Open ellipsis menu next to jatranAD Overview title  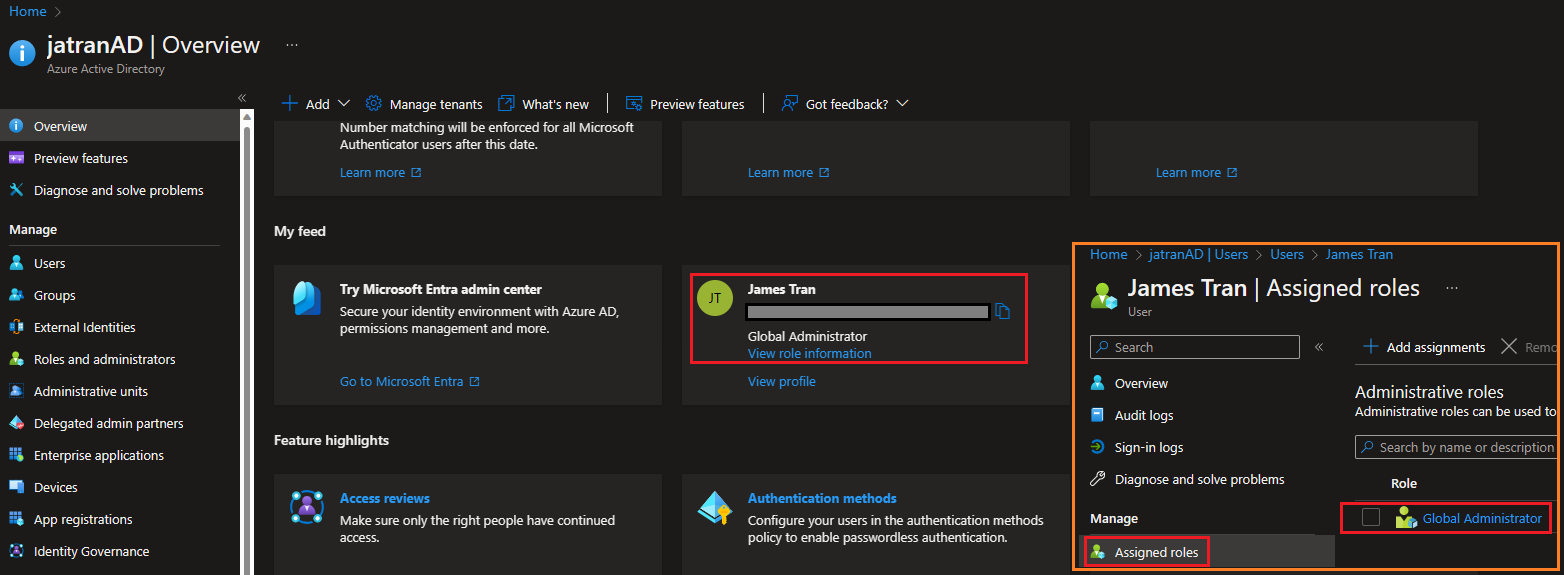292,45
